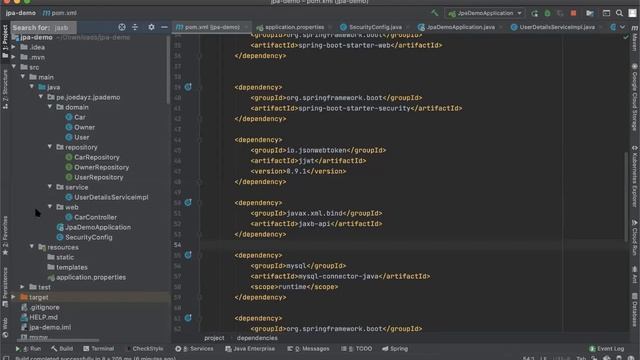Screen dimensions: 640x360
Task: Click the Search for: input field
Action: pos(43,28)
